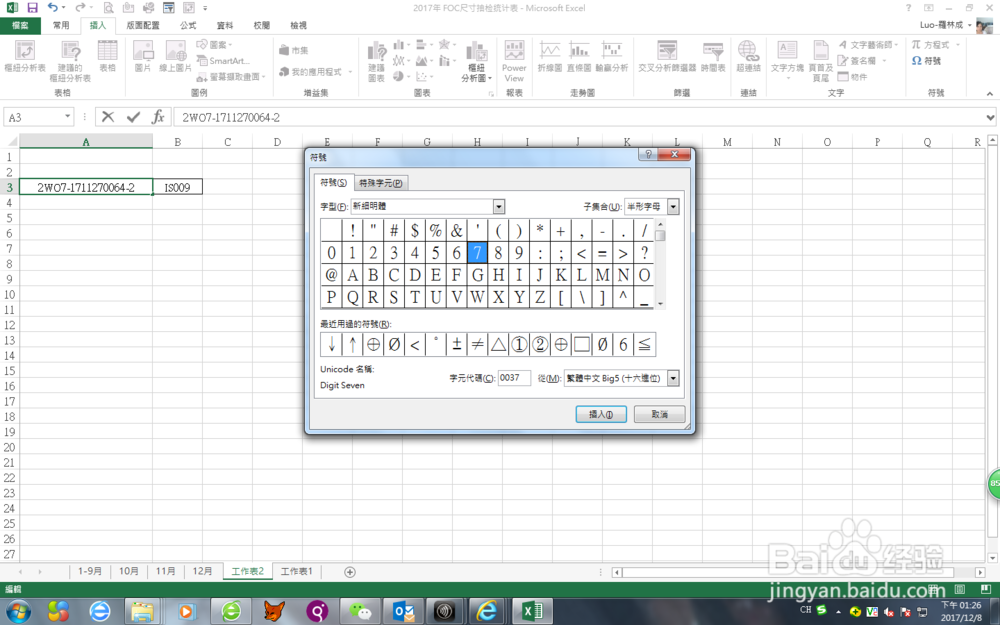Select the @ character in symbol grid
This screenshot has width=1000, height=625.
click(x=331, y=275)
